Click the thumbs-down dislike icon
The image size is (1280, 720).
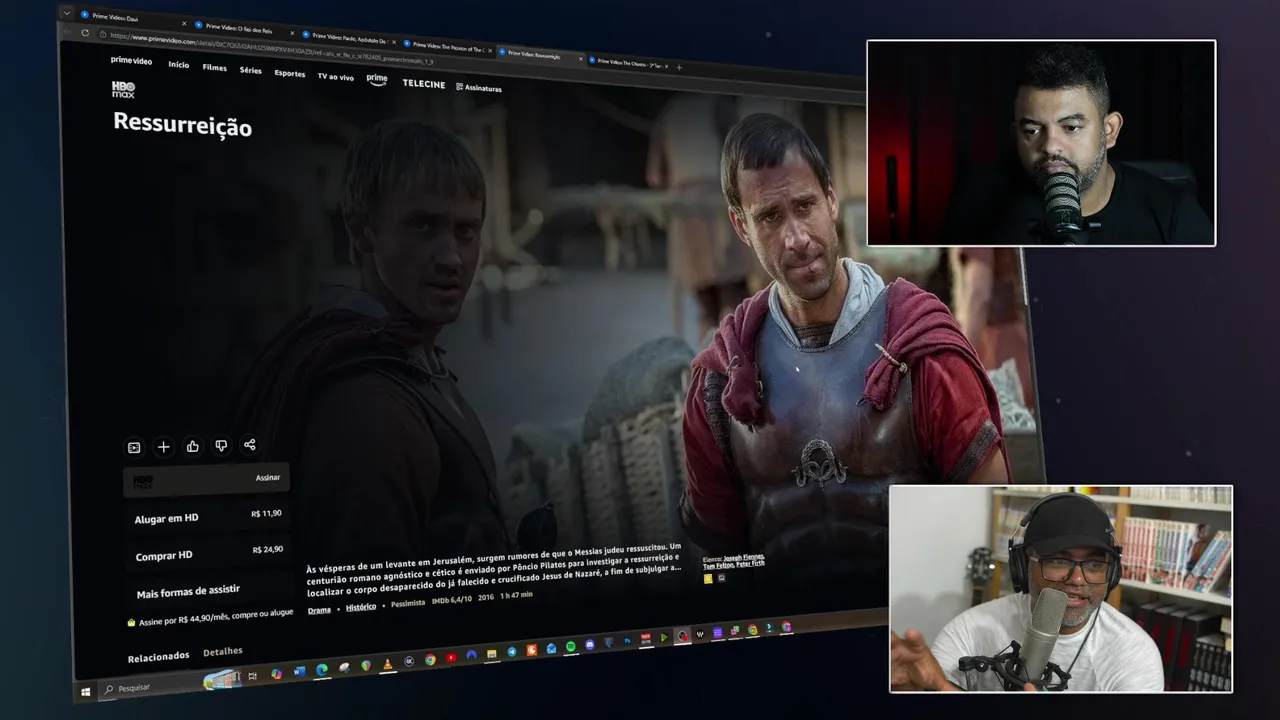(x=221, y=445)
